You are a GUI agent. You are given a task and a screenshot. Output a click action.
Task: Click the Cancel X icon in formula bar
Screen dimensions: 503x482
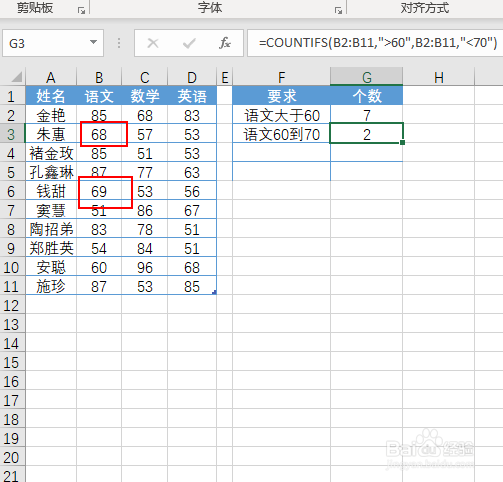(153, 43)
